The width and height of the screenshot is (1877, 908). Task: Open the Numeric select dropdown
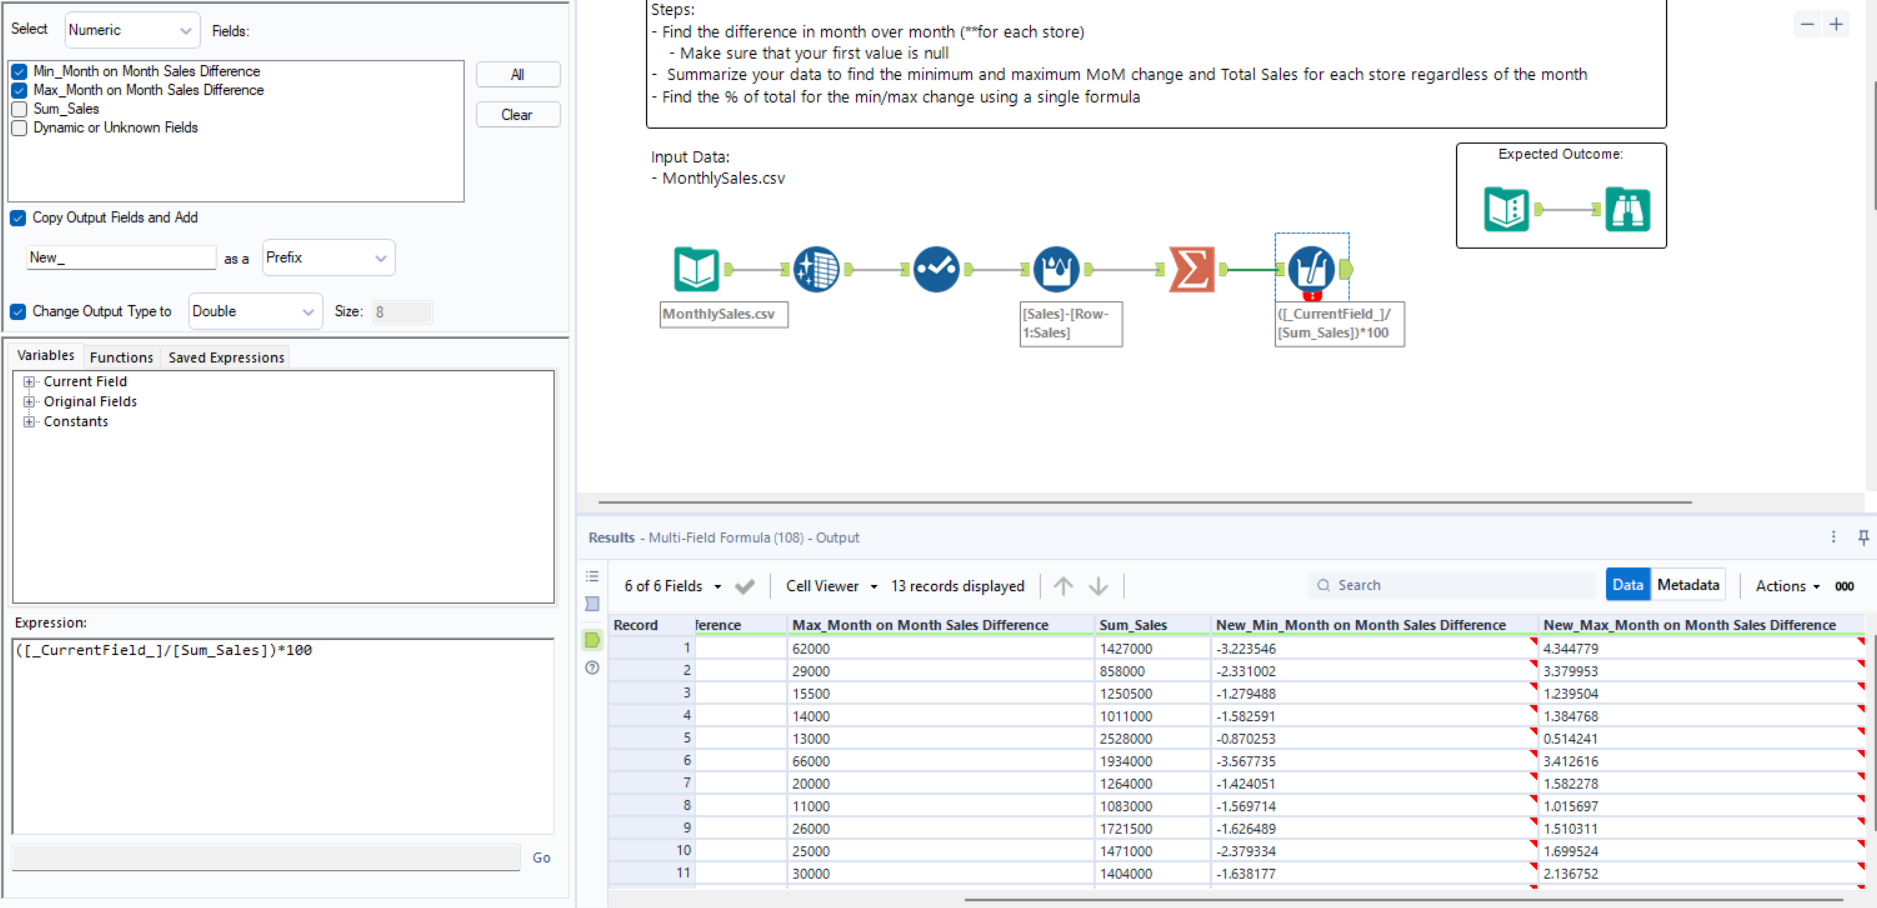point(131,30)
